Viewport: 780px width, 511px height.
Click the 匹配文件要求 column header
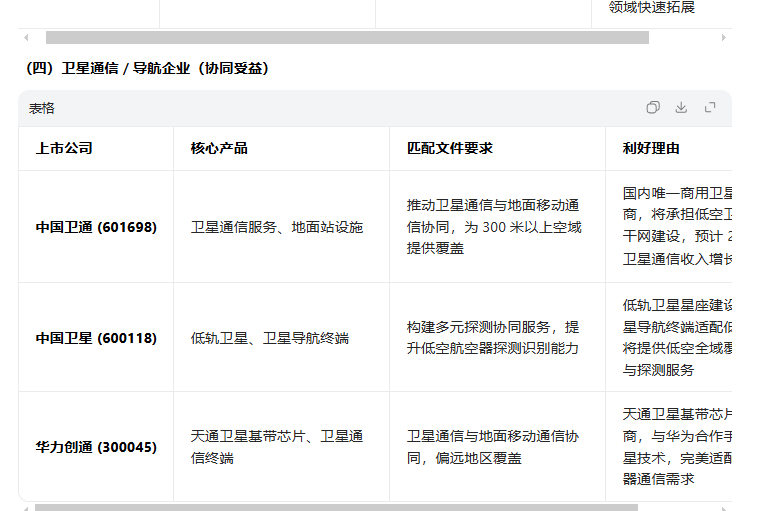tap(497, 148)
